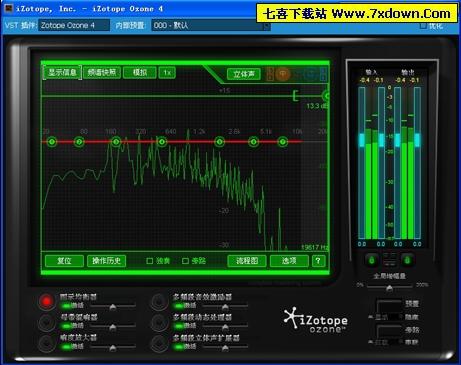Image resolution: width=461 pixels, height=365 pixels.
Task: Open the 内部预置 preset dropdown
Action: pyautogui.click(x=211, y=25)
